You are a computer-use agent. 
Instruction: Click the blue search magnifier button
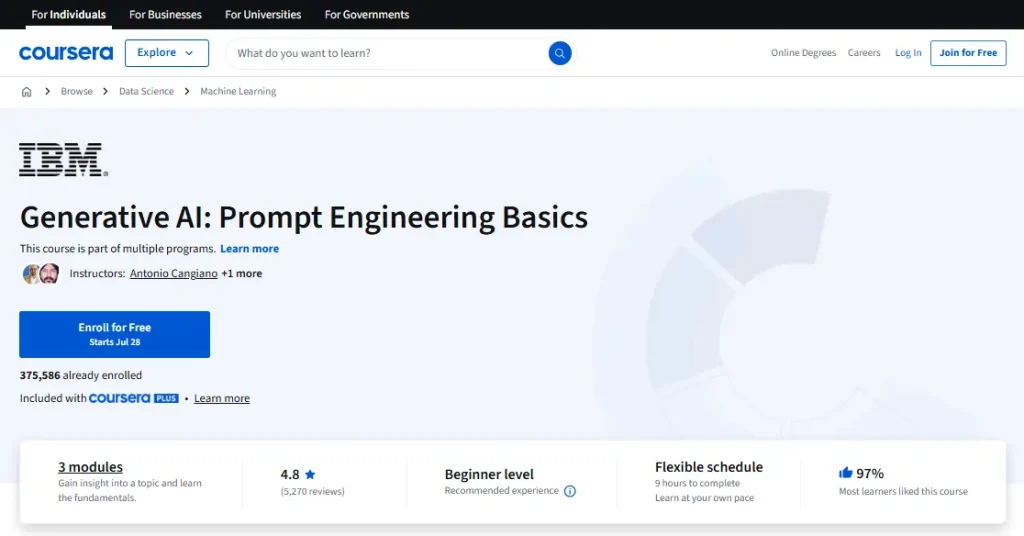[560, 53]
